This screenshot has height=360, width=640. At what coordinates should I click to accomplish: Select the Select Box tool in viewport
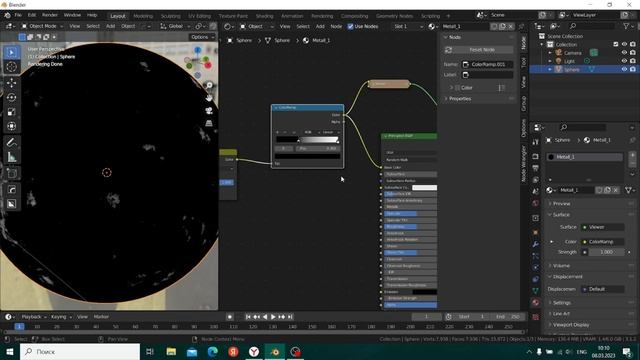(x=11, y=53)
